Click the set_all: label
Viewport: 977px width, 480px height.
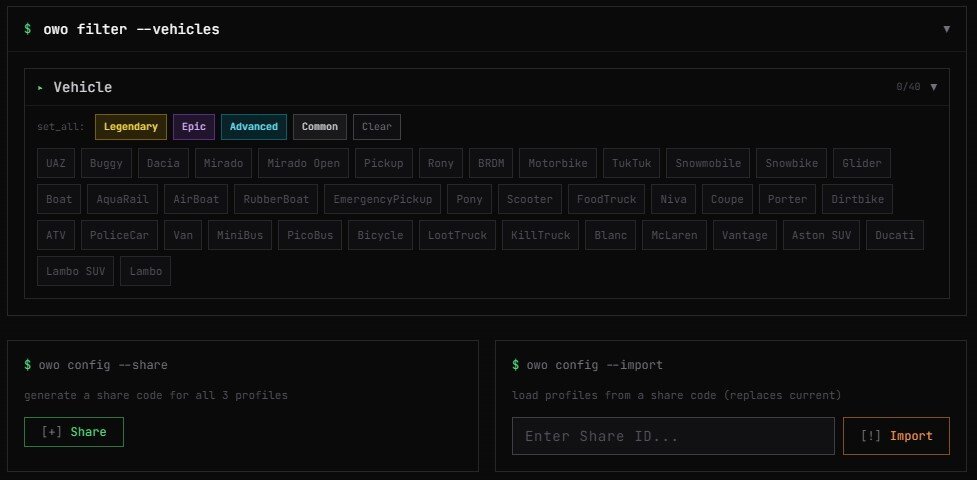tap(60, 127)
